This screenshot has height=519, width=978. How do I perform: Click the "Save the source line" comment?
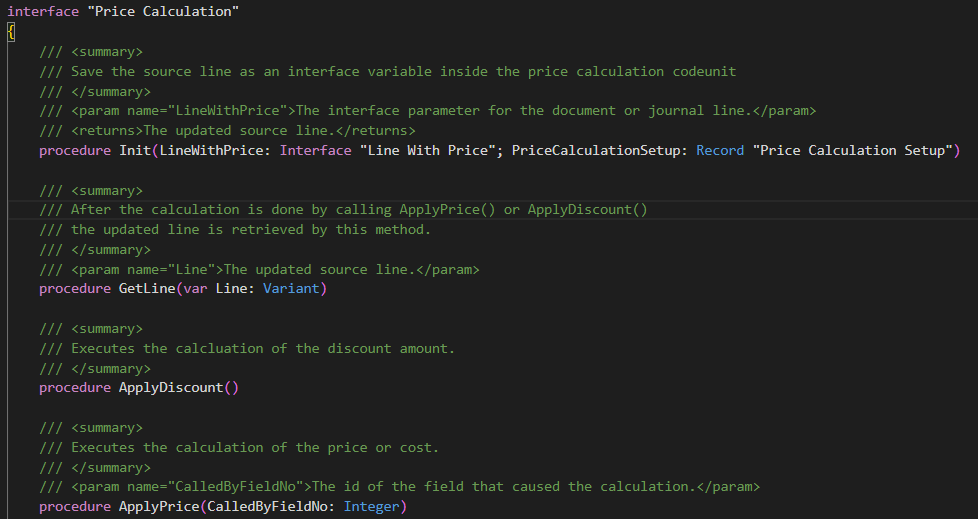coord(151,72)
